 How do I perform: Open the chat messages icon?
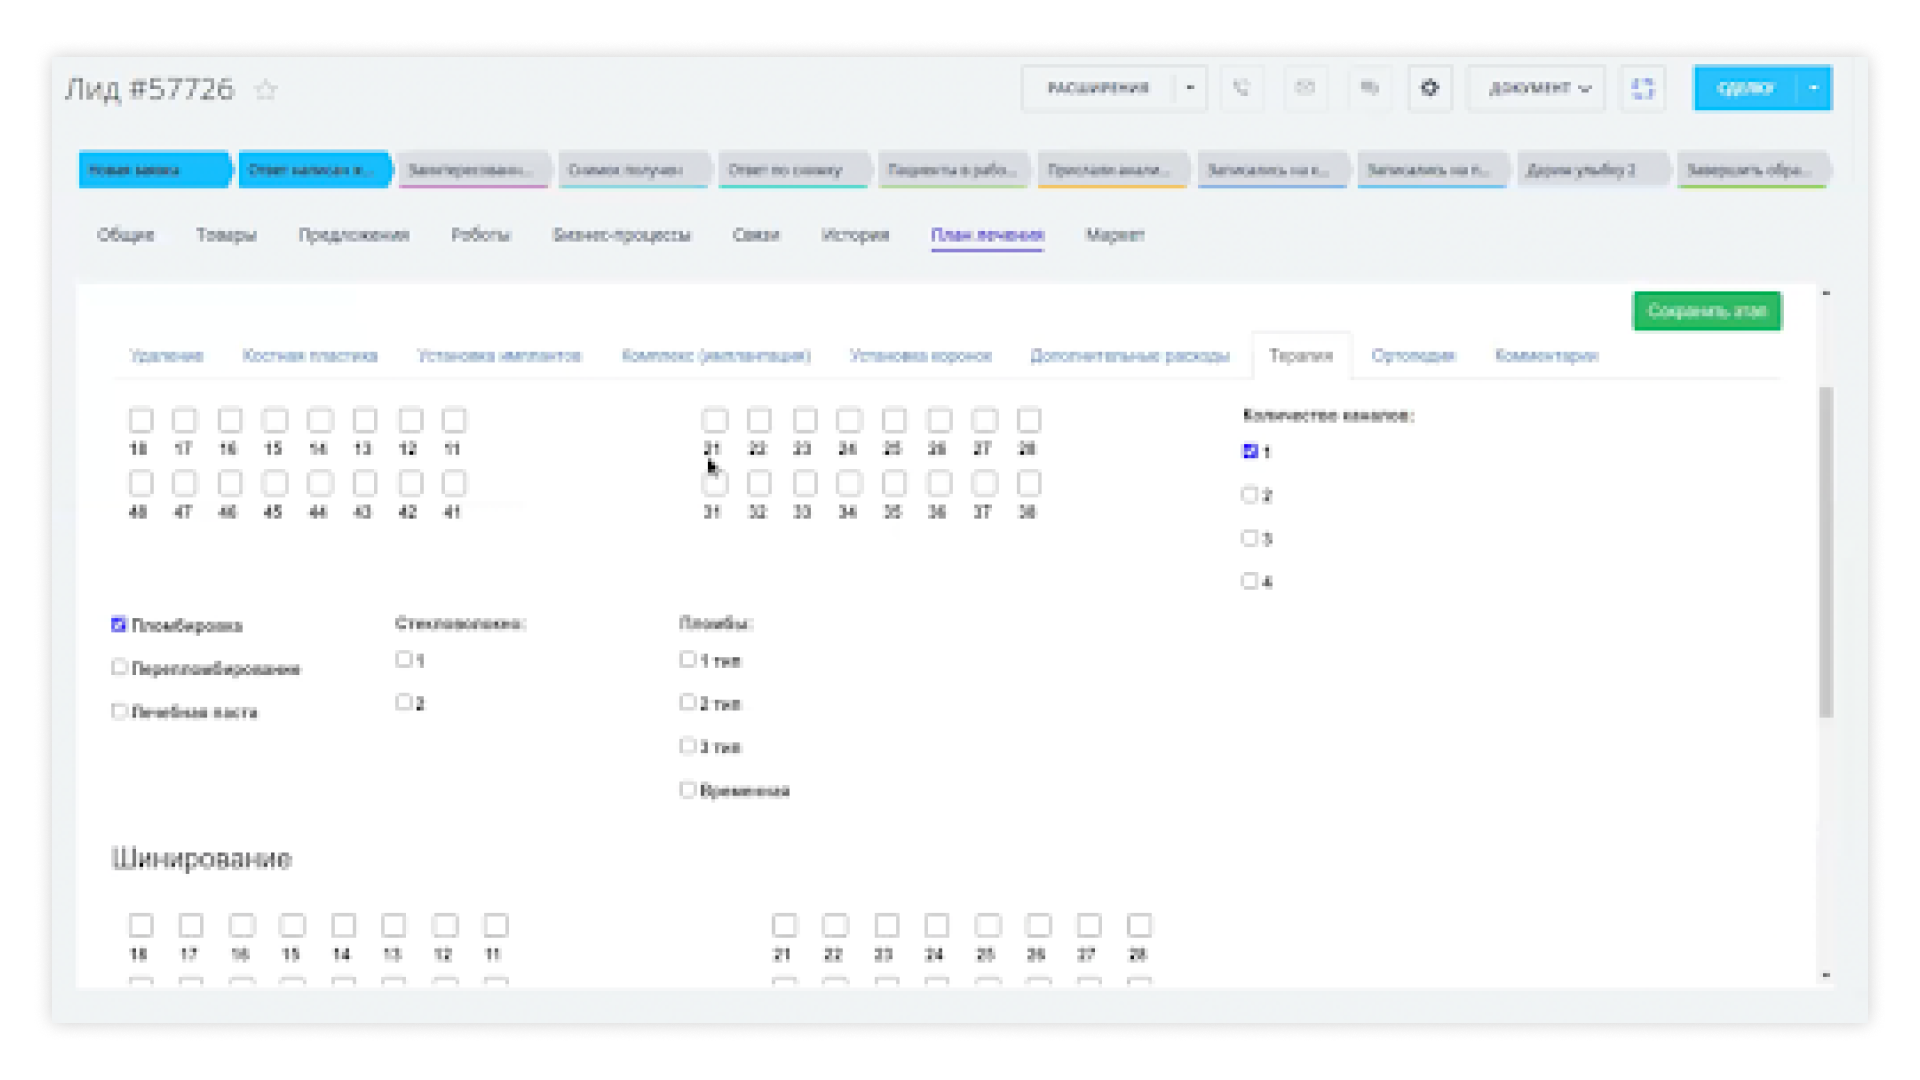(x=1369, y=88)
